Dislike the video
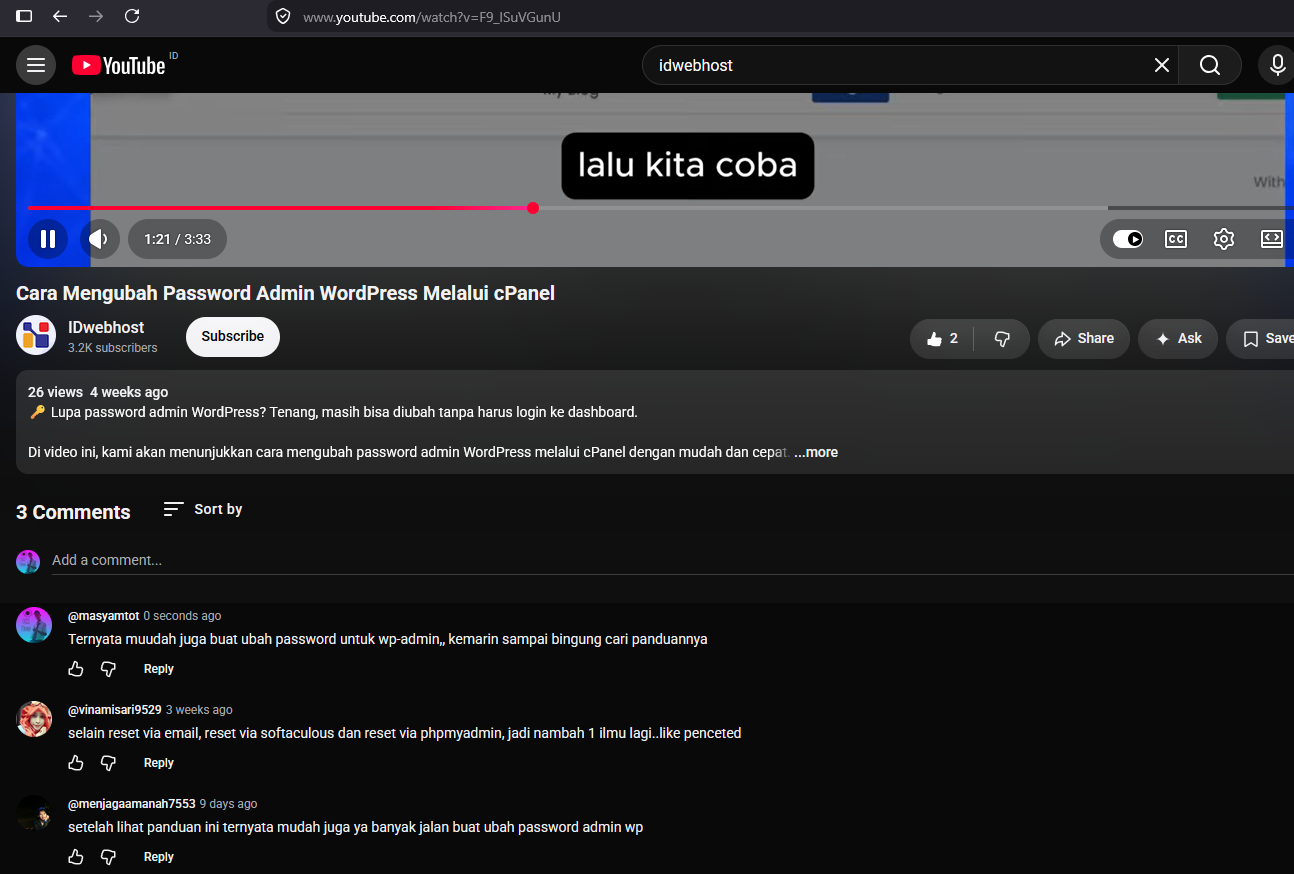Screen dimensions: 1294x874 pyautogui.click(x=1002, y=339)
